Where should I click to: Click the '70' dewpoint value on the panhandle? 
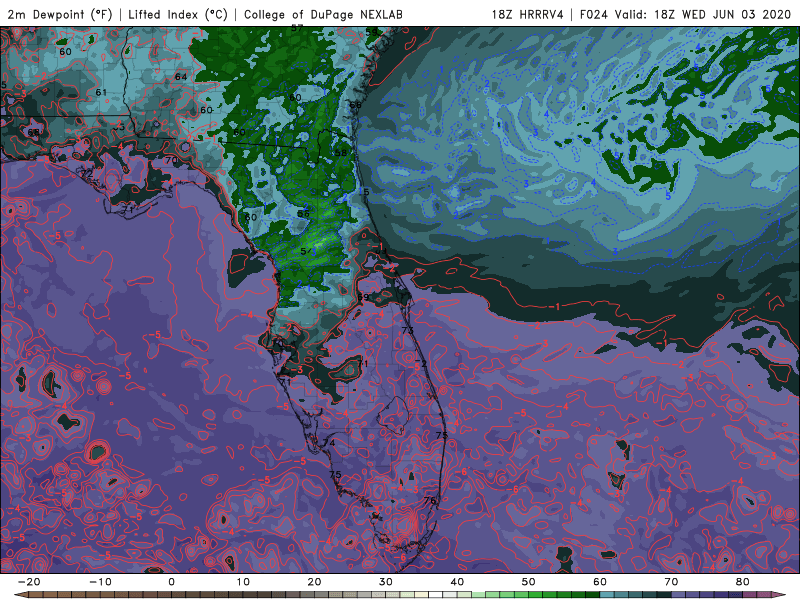pyautogui.click(x=171, y=160)
